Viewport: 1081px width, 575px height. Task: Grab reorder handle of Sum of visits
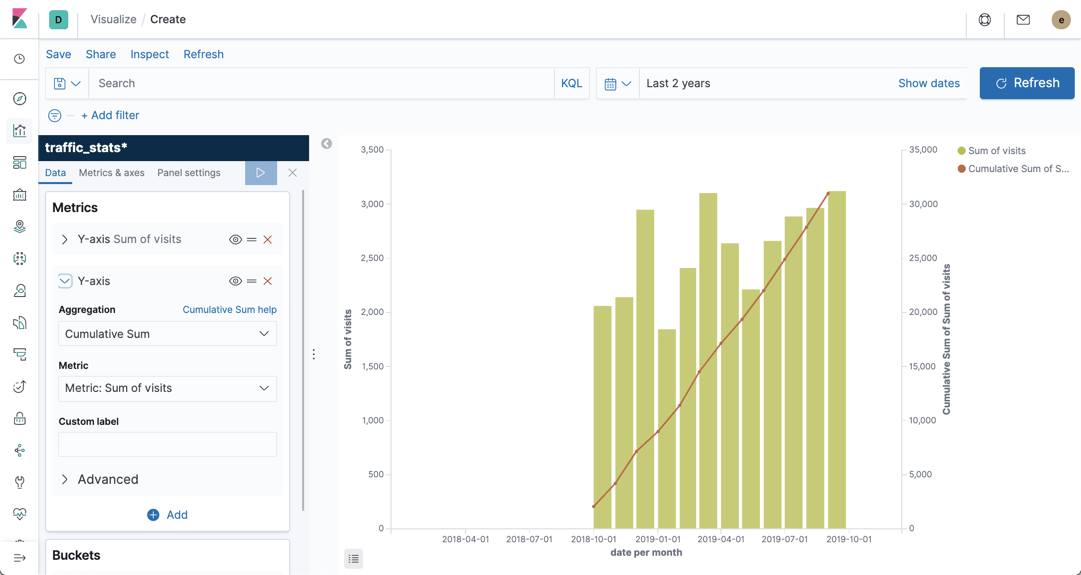tap(252, 240)
